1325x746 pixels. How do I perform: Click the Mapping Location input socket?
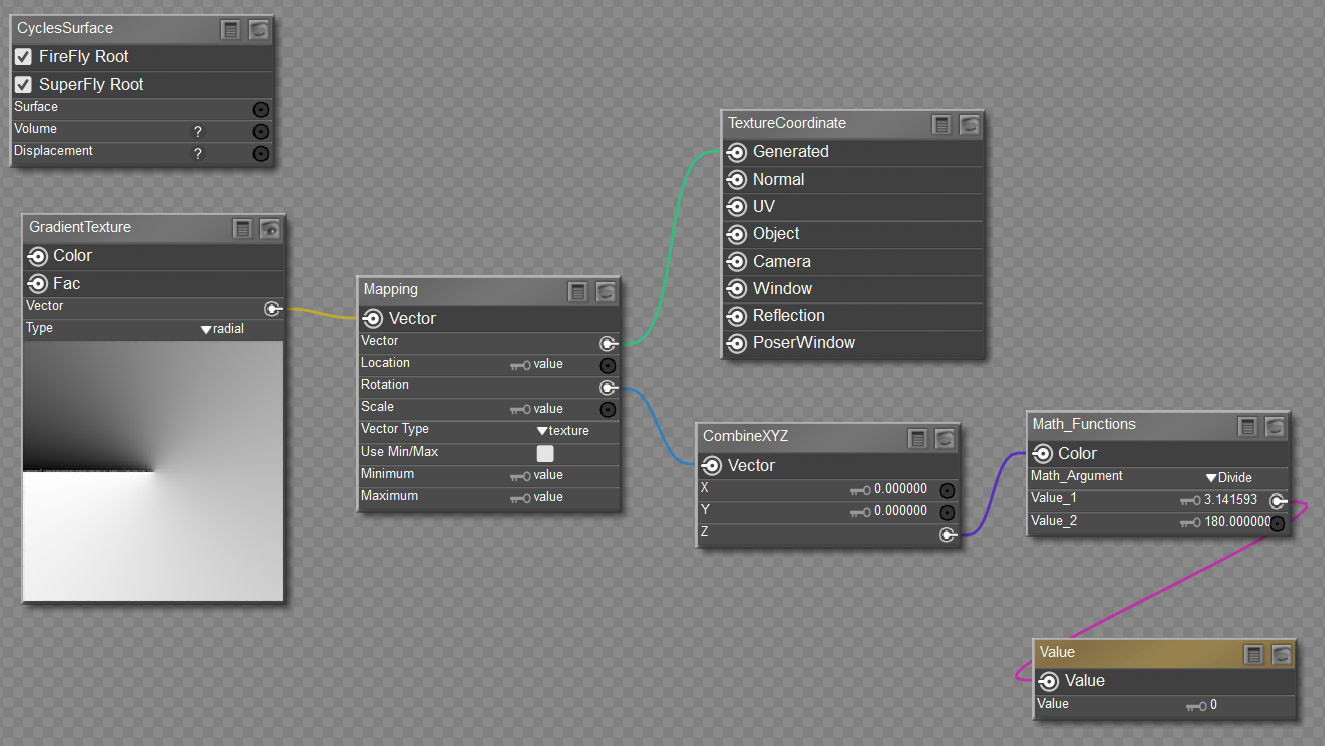click(607, 365)
